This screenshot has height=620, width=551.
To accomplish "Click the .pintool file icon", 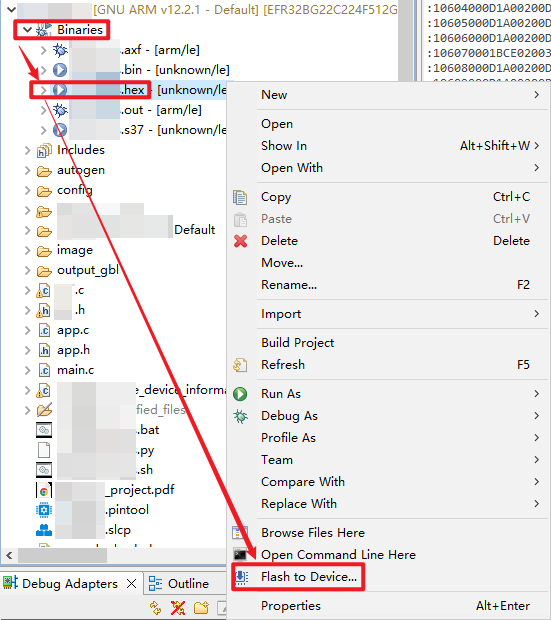I will tap(44, 510).
